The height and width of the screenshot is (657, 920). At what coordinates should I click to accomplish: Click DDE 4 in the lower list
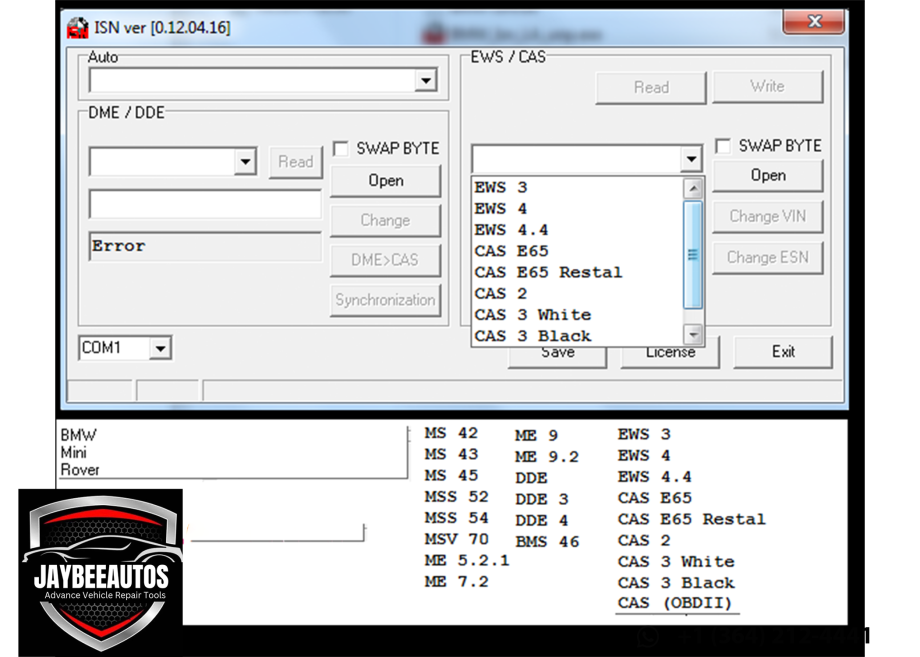(x=542, y=520)
